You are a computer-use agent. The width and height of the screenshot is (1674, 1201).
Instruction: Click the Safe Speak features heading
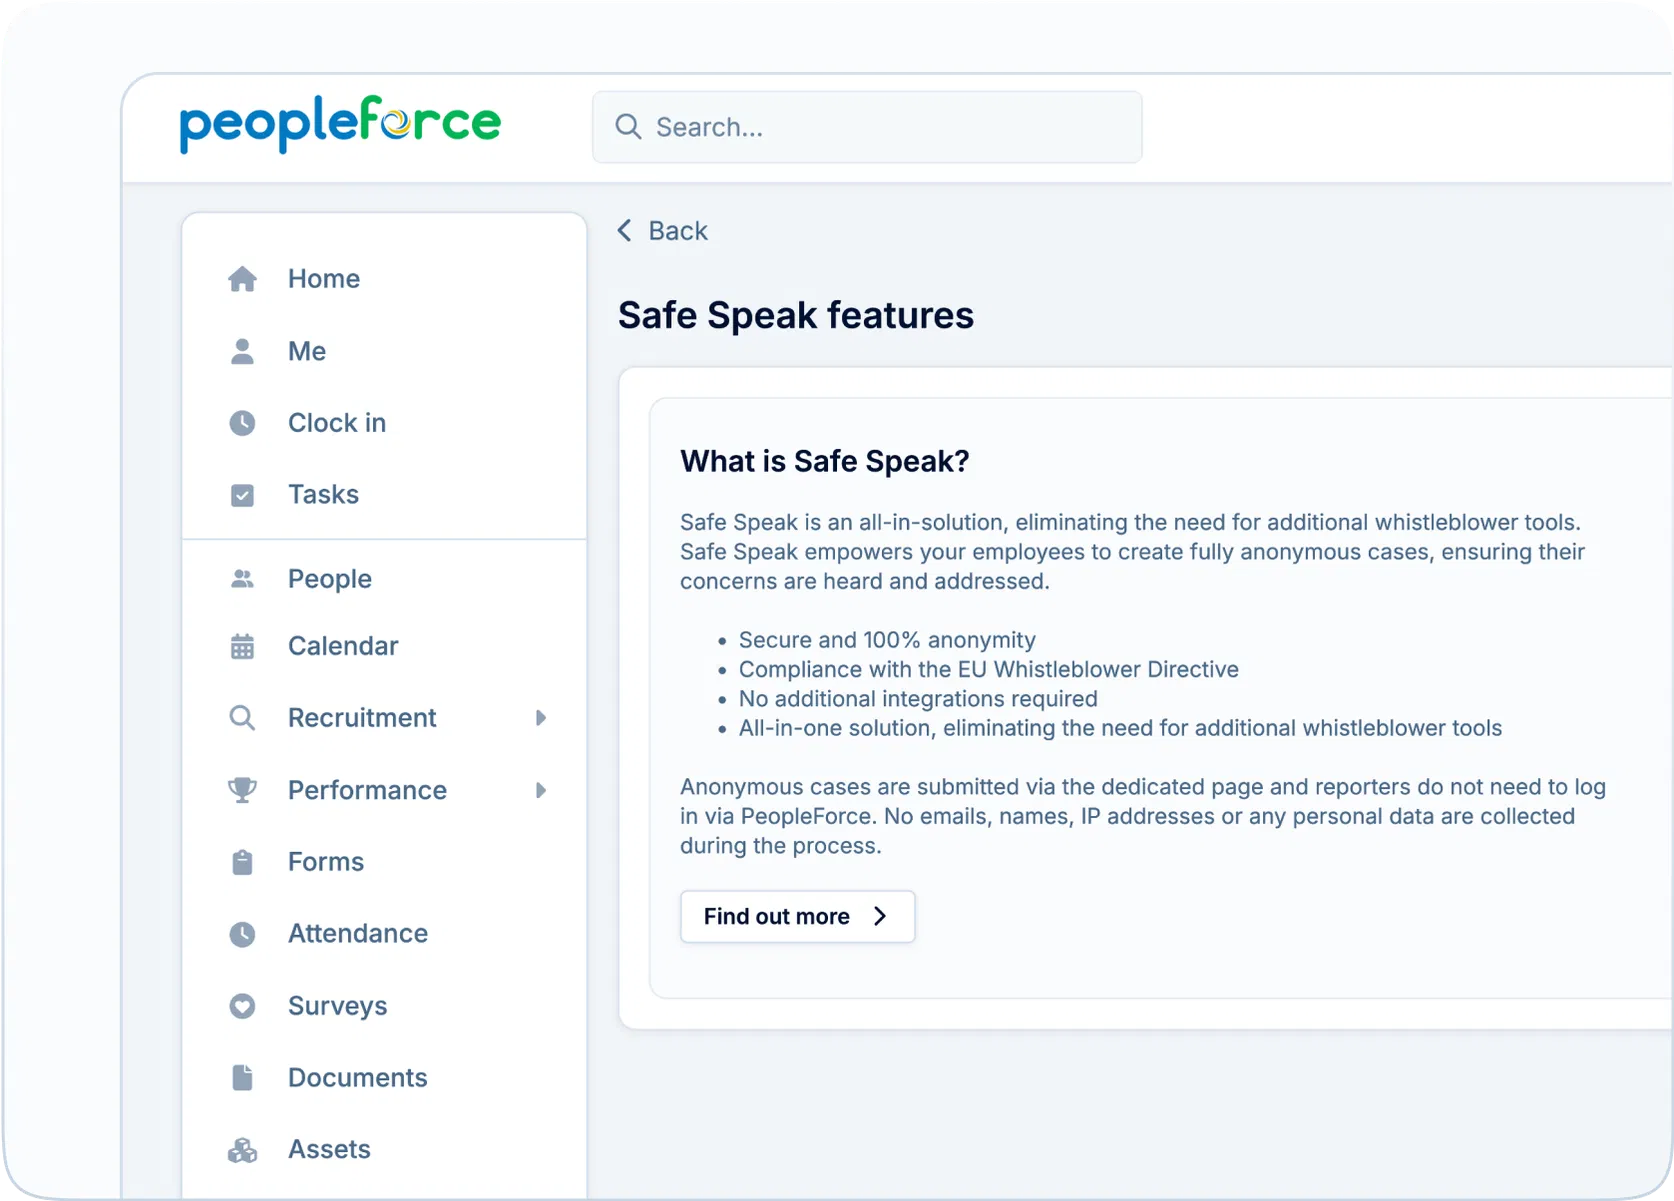(796, 315)
